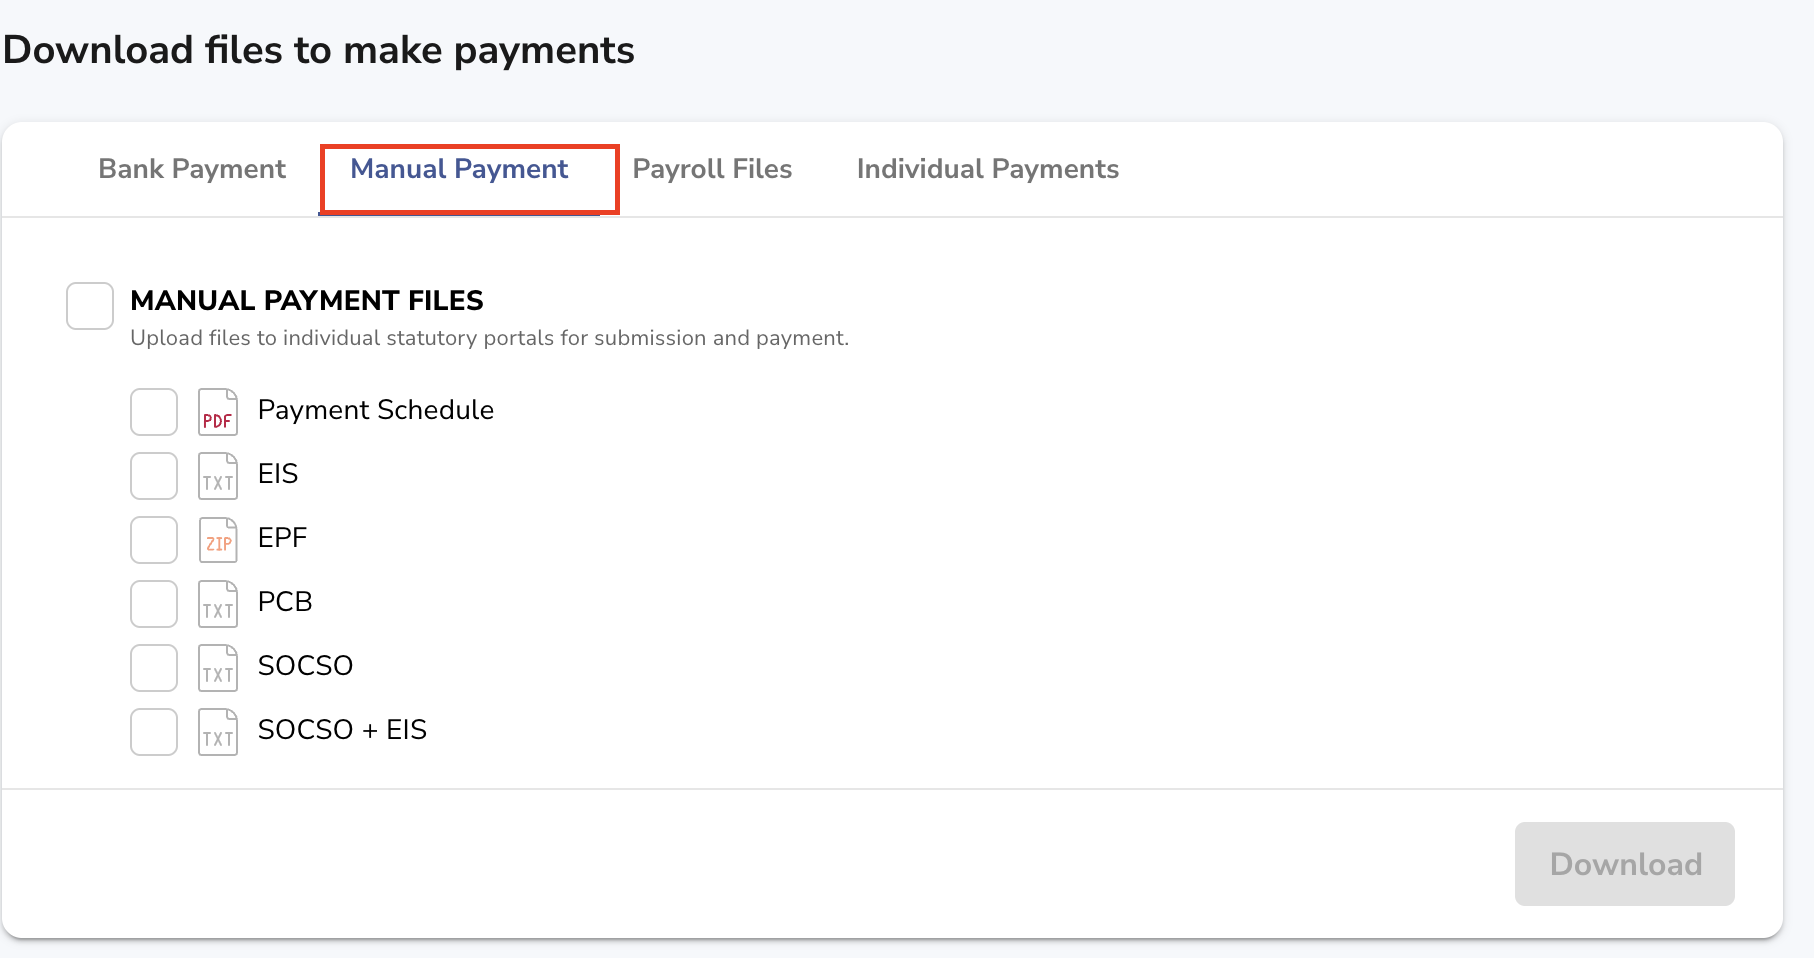
Task: Click the PDF icon for Payment Schedule
Action: [x=217, y=412]
